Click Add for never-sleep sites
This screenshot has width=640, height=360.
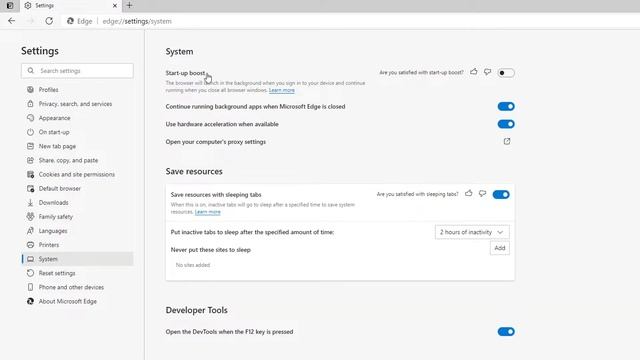500,248
